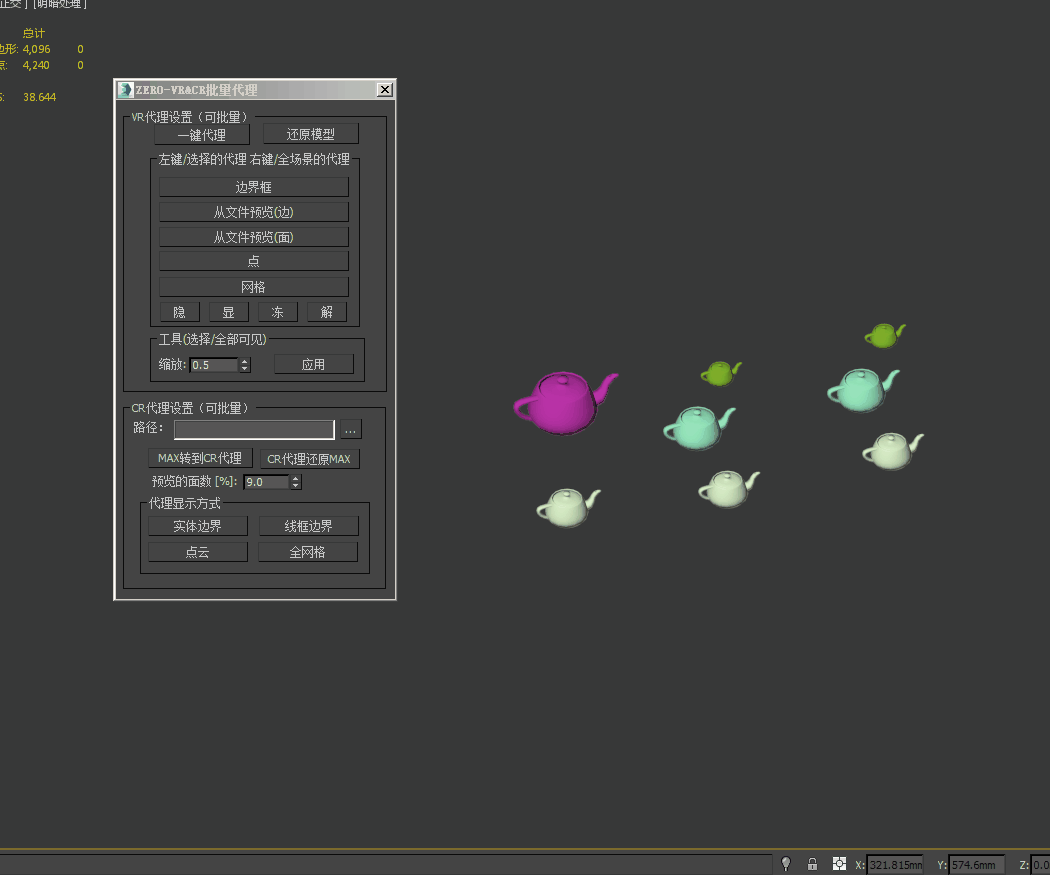Click the ZERO-VR&CR dialog title icon
Viewport: 1050px width, 875px height.
tap(125, 90)
